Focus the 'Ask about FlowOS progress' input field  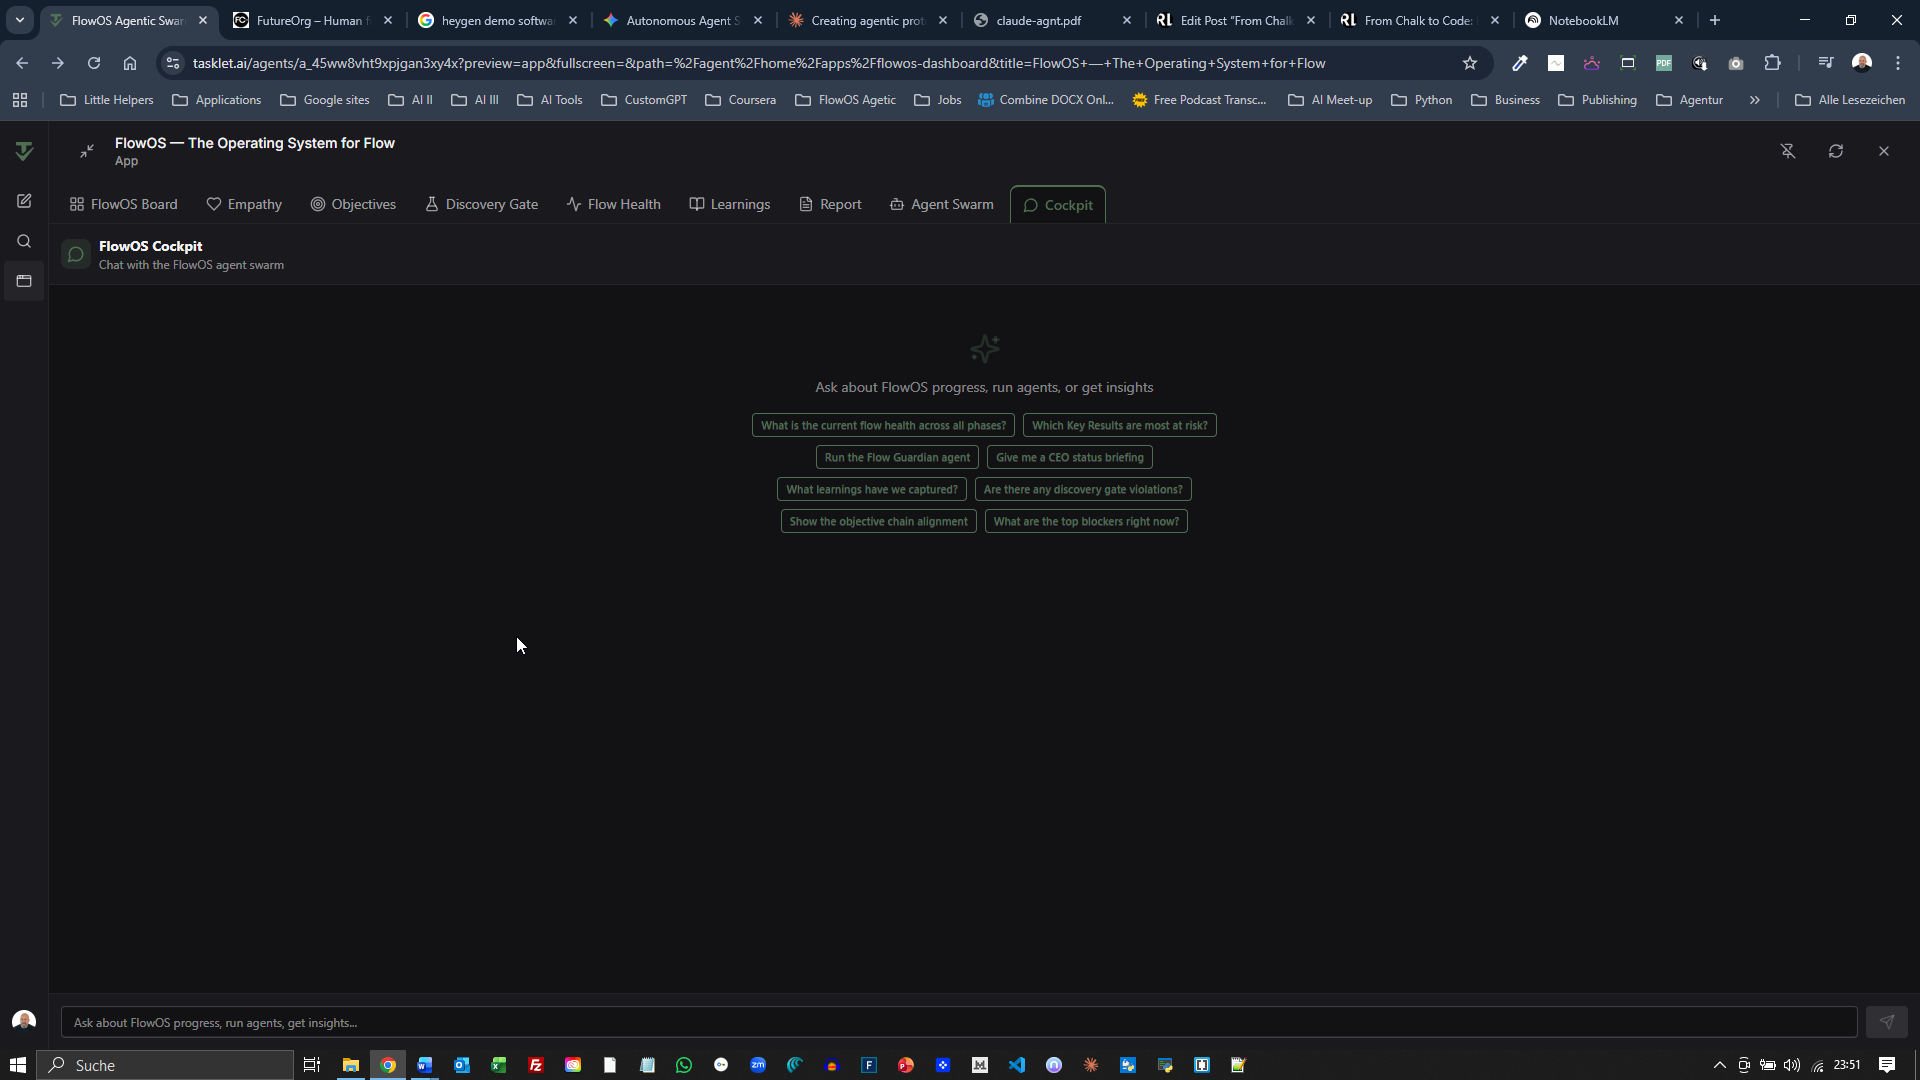tap(958, 1022)
